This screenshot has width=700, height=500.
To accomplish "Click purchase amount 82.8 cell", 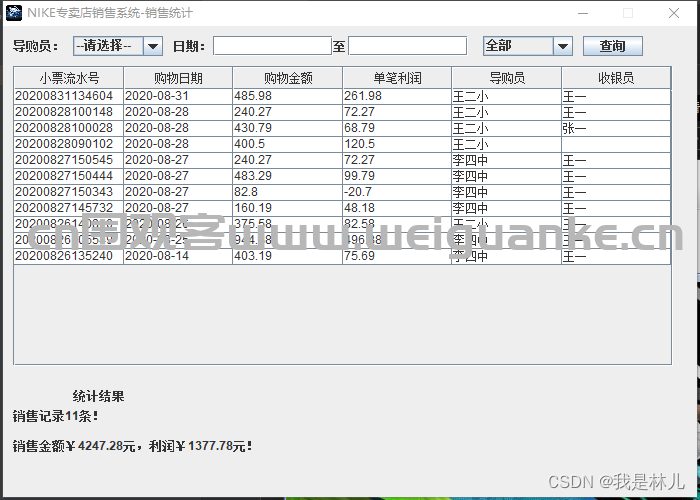I will 288,192.
